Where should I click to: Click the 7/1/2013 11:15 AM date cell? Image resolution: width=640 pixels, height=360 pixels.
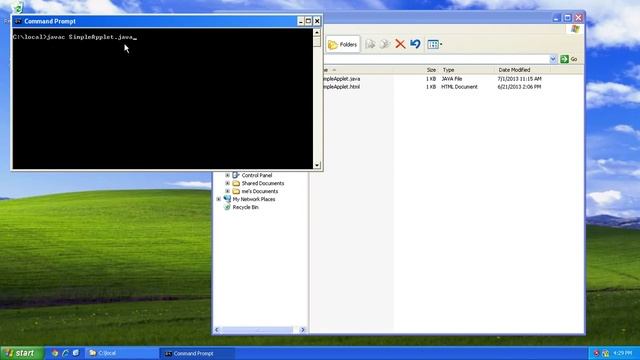519,78
